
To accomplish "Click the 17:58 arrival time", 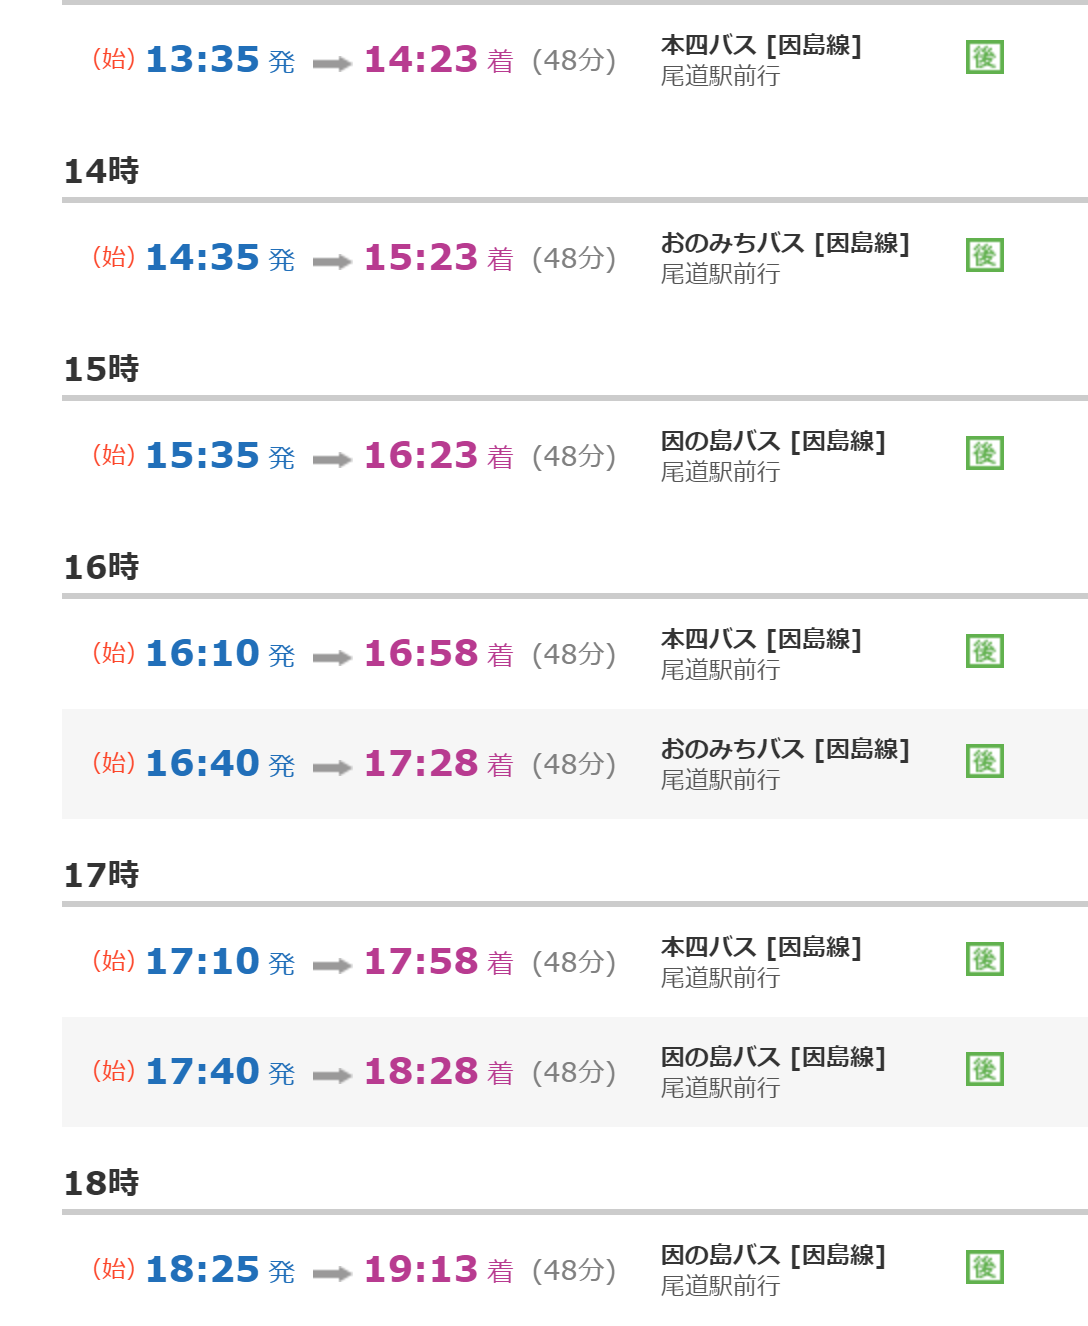I will click(x=421, y=962).
